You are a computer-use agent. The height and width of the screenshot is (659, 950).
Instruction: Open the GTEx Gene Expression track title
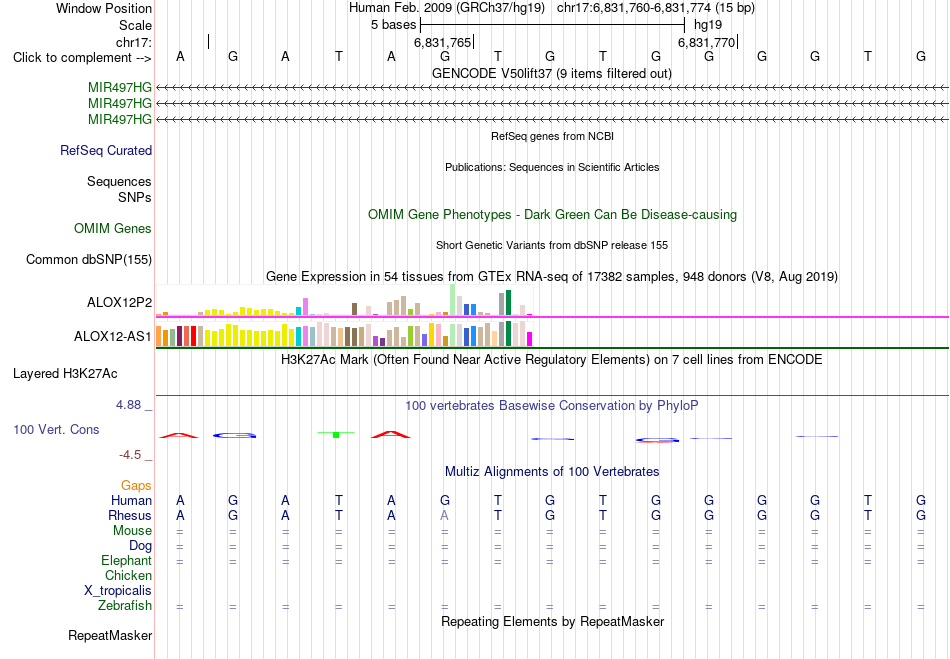(x=552, y=277)
